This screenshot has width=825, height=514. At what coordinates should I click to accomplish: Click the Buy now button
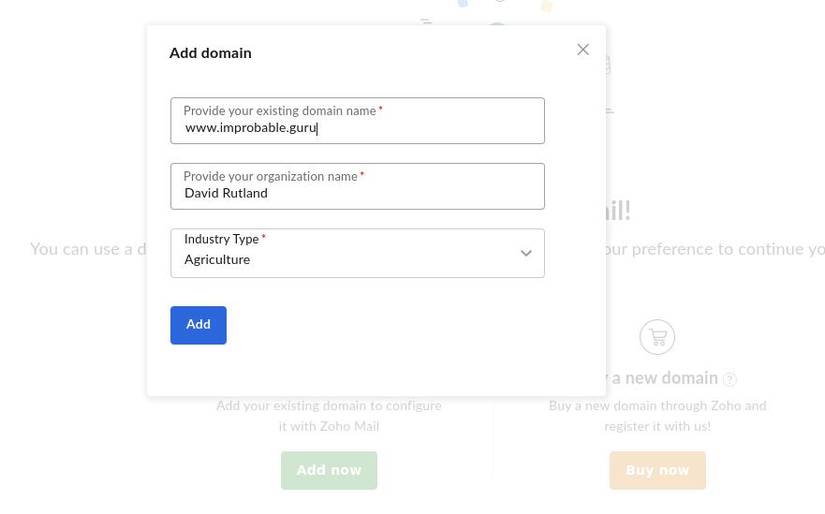[657, 470]
